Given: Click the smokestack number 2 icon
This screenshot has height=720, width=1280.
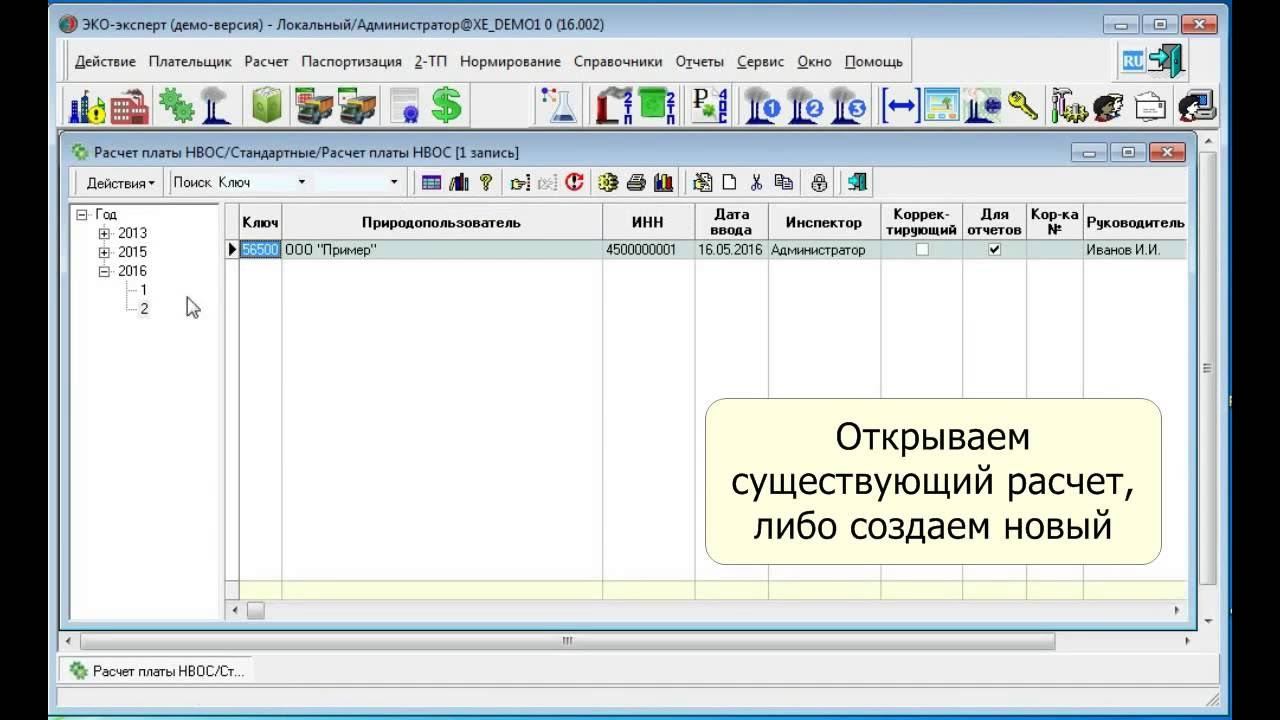Looking at the screenshot, I should pos(804,105).
